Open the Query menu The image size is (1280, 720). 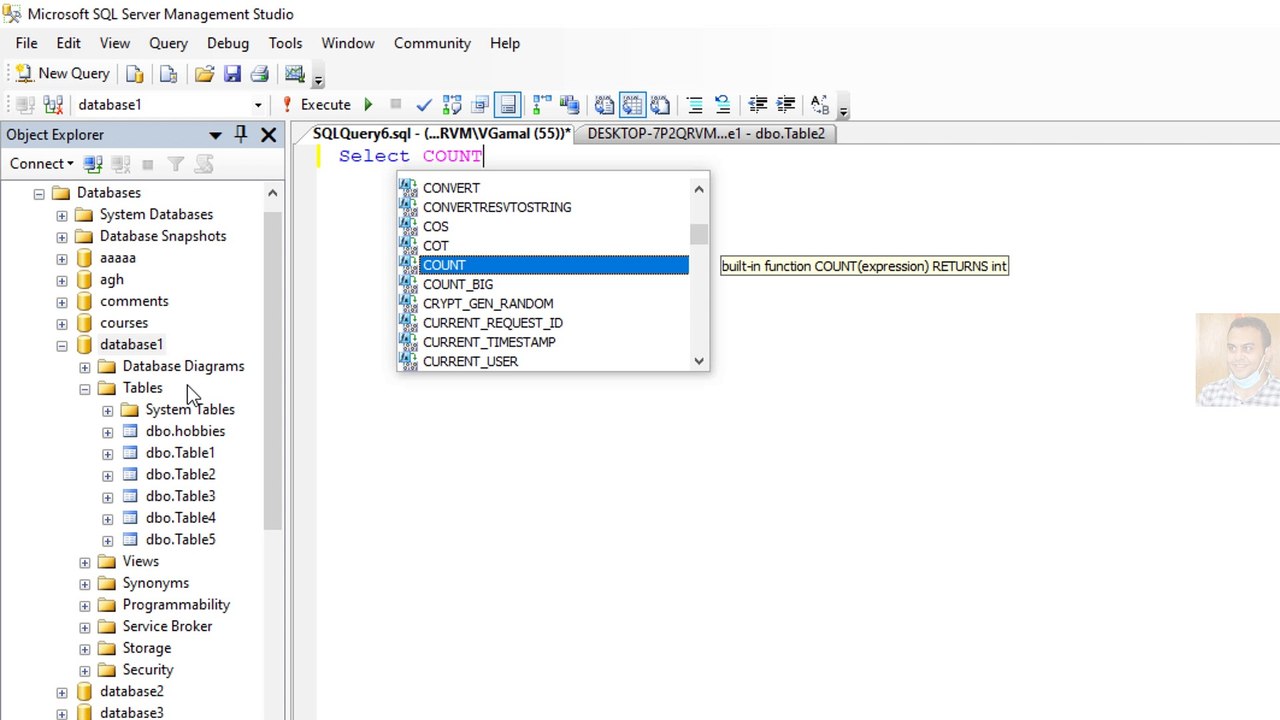click(168, 43)
